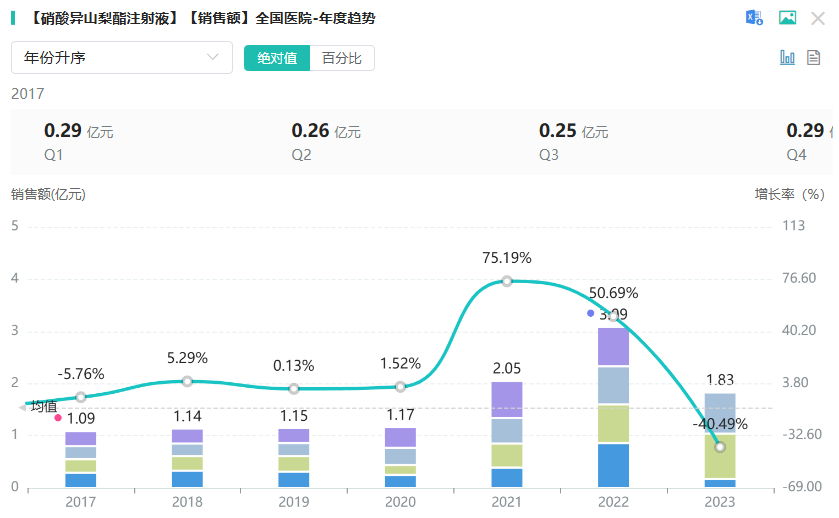
Task: Select 绝对值 absolute value mode
Action: tap(277, 58)
